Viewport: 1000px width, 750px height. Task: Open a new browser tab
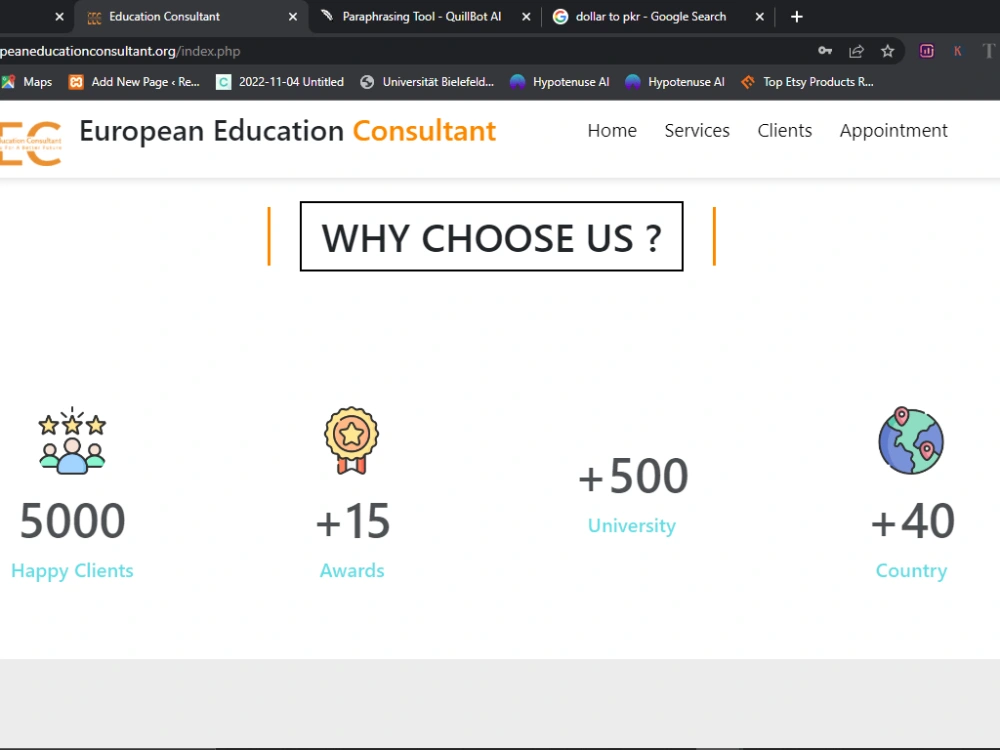(x=797, y=17)
